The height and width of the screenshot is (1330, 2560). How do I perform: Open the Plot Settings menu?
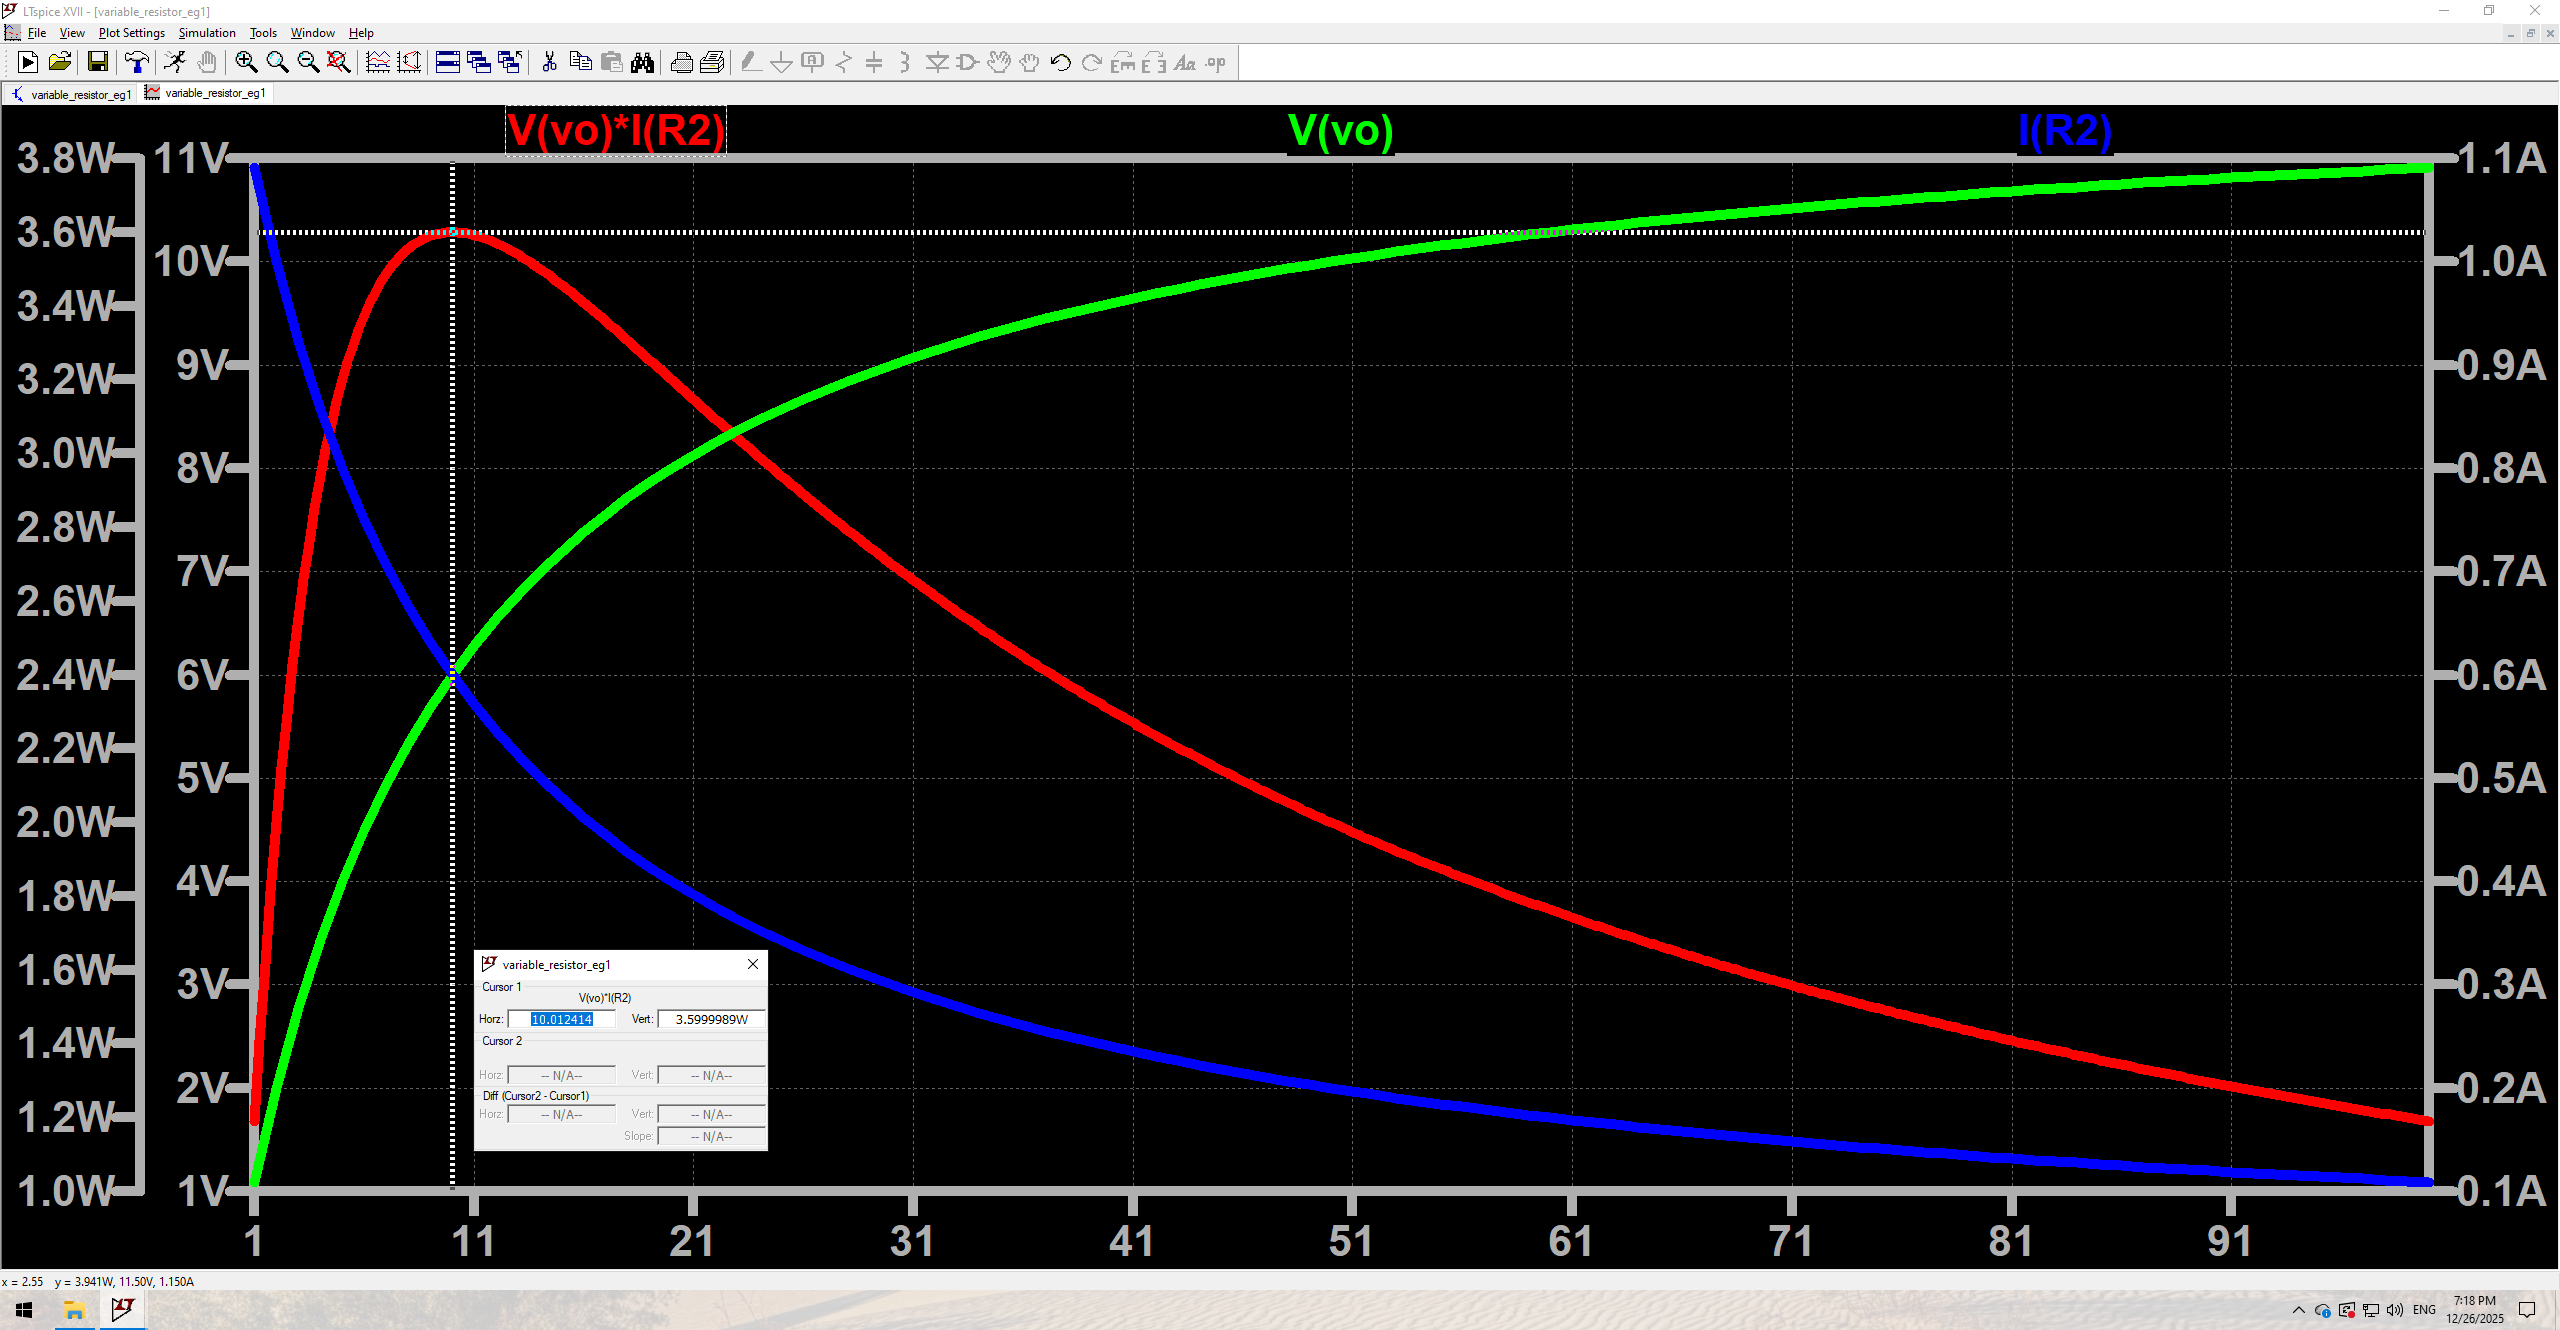click(131, 33)
